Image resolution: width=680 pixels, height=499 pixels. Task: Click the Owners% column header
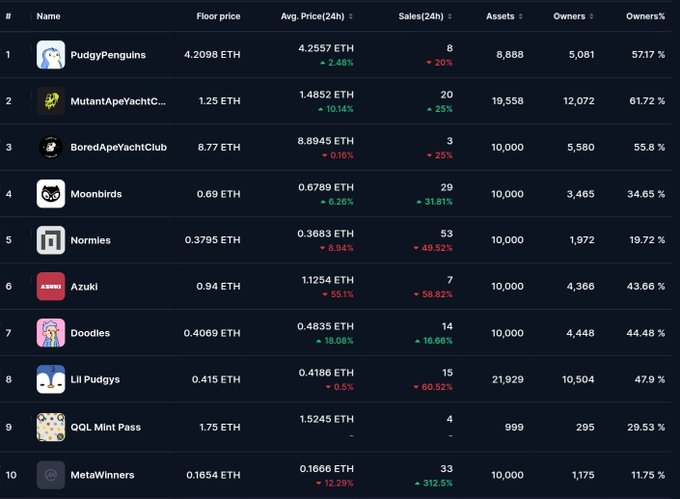(645, 16)
